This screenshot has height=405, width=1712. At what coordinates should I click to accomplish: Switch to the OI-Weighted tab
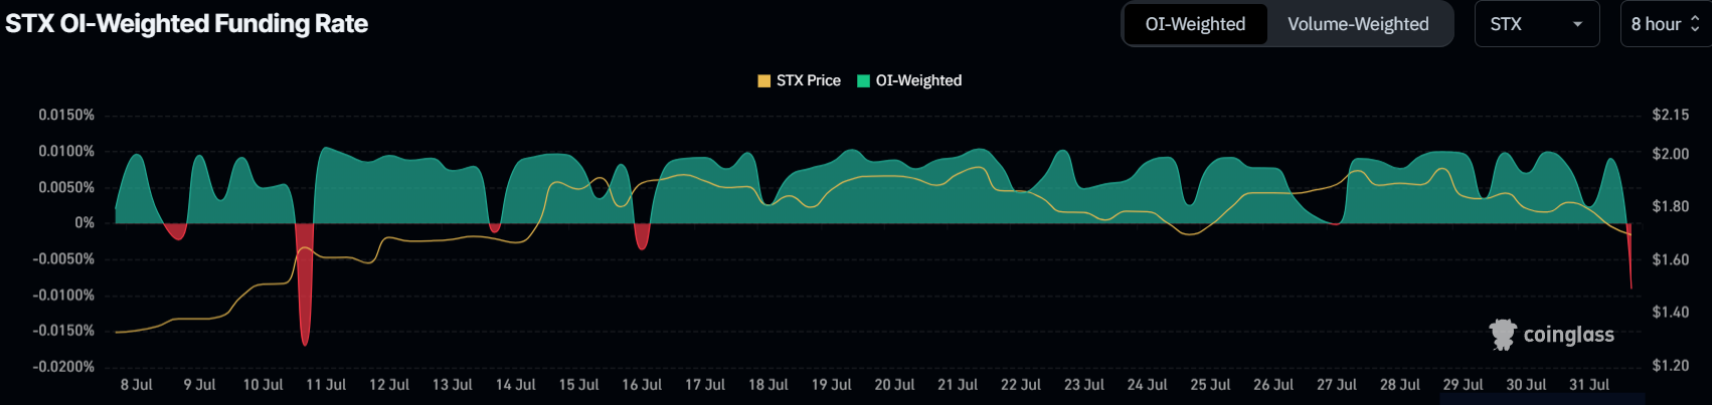pyautogui.click(x=1195, y=24)
